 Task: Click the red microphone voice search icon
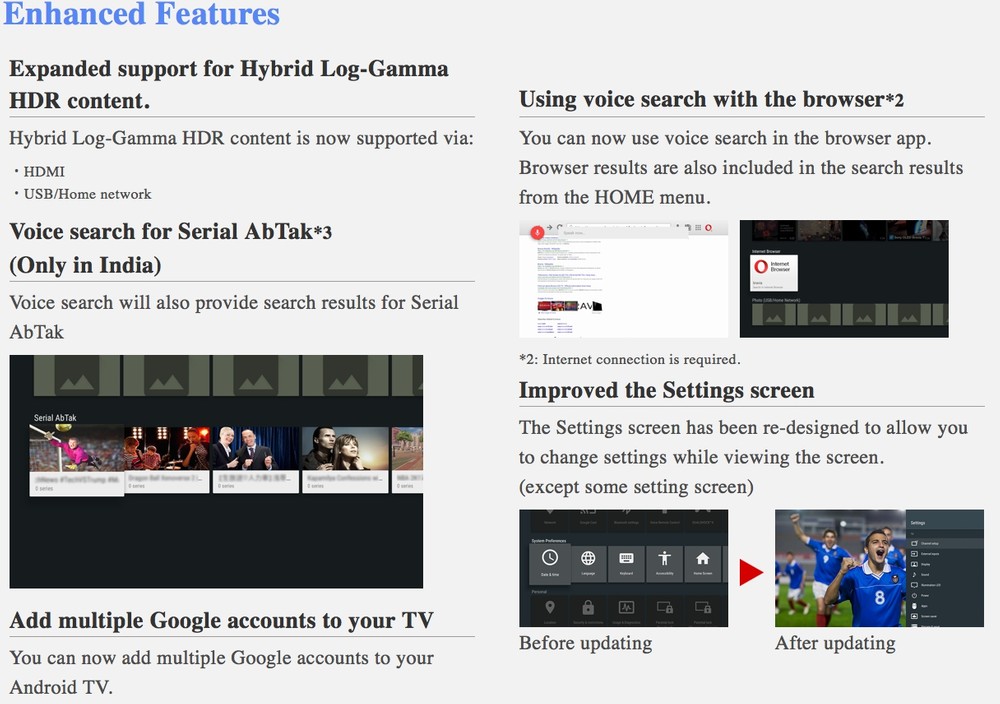[x=537, y=231]
